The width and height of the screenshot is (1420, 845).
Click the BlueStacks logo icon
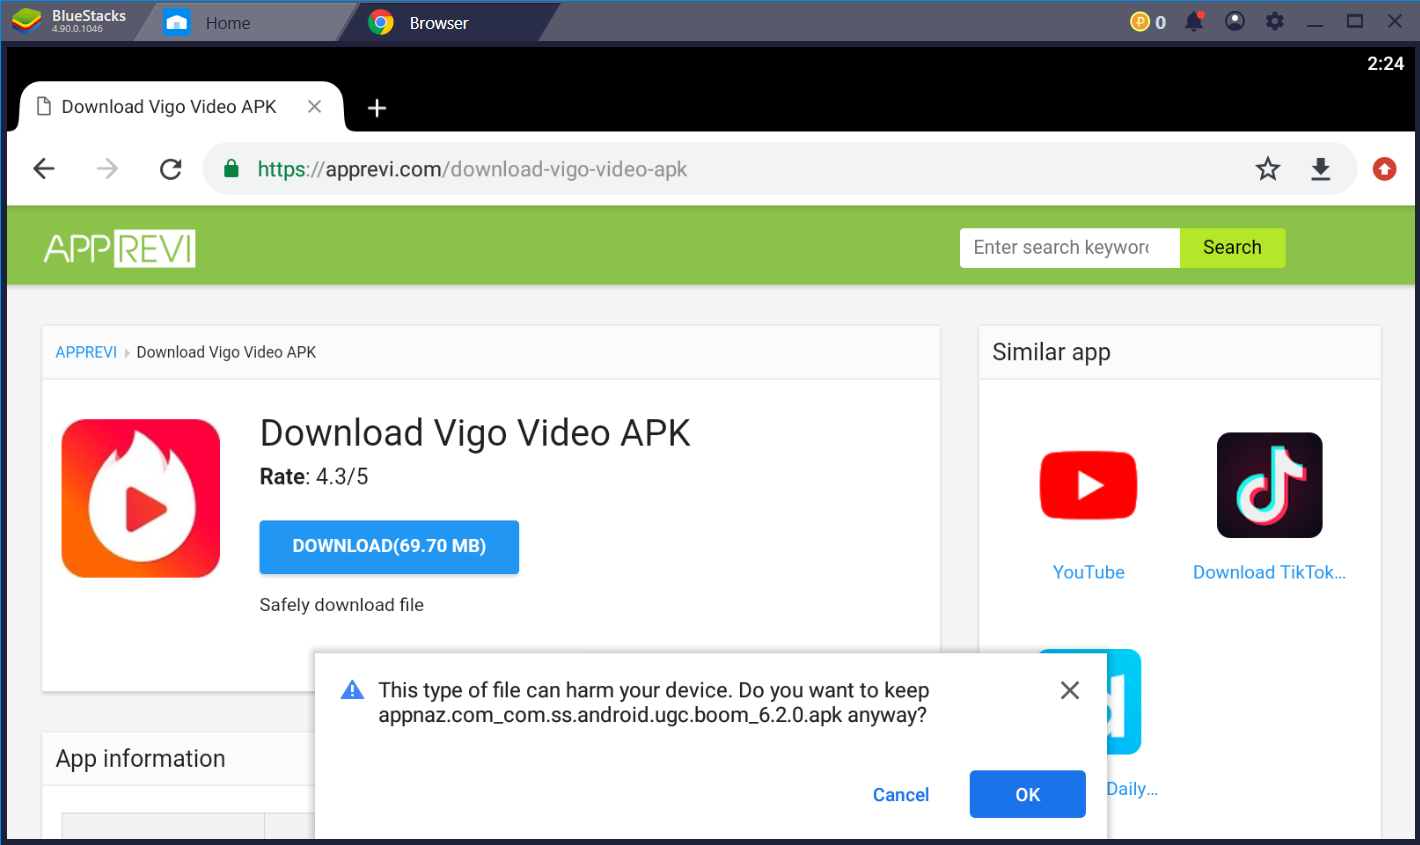coord(26,21)
